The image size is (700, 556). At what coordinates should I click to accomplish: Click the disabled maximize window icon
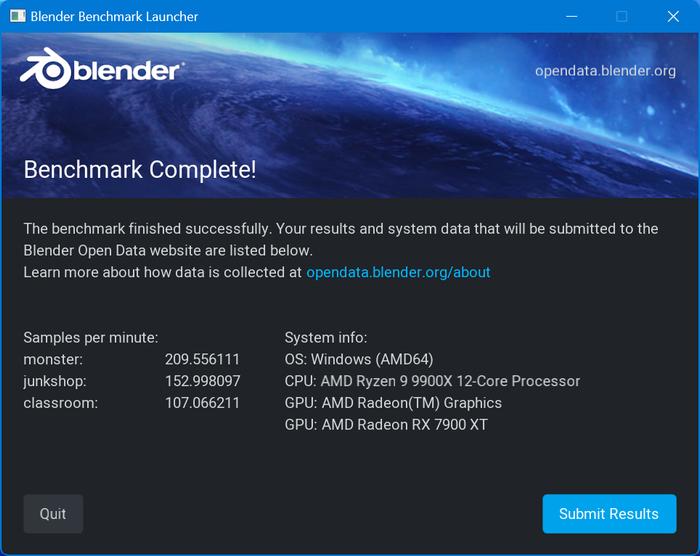coord(621,17)
